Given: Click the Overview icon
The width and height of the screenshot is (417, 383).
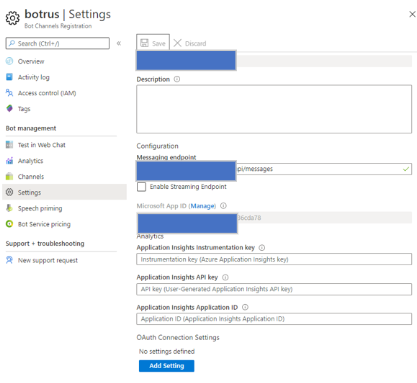Looking at the screenshot, I should [x=10, y=61].
